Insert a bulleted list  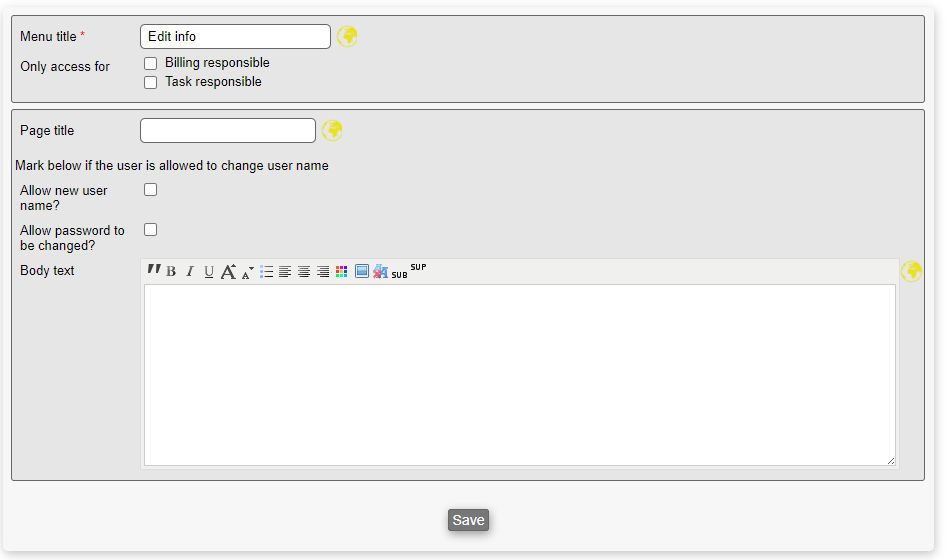pyautogui.click(x=267, y=272)
